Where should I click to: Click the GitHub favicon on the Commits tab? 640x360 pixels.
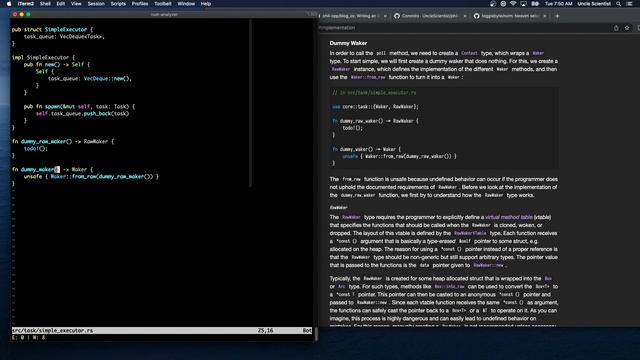coord(397,16)
